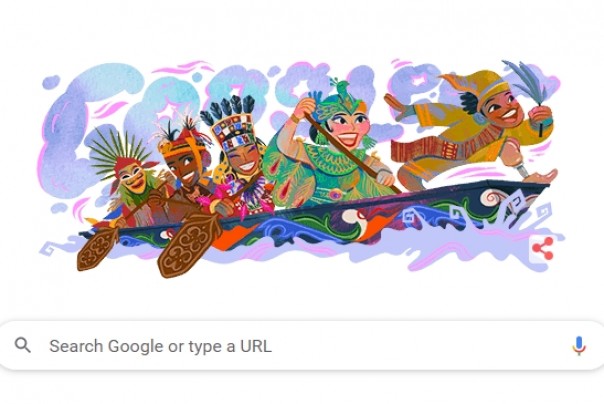
Task: Click the yellow-robed dancer at the boat's bow
Action: tap(474, 127)
